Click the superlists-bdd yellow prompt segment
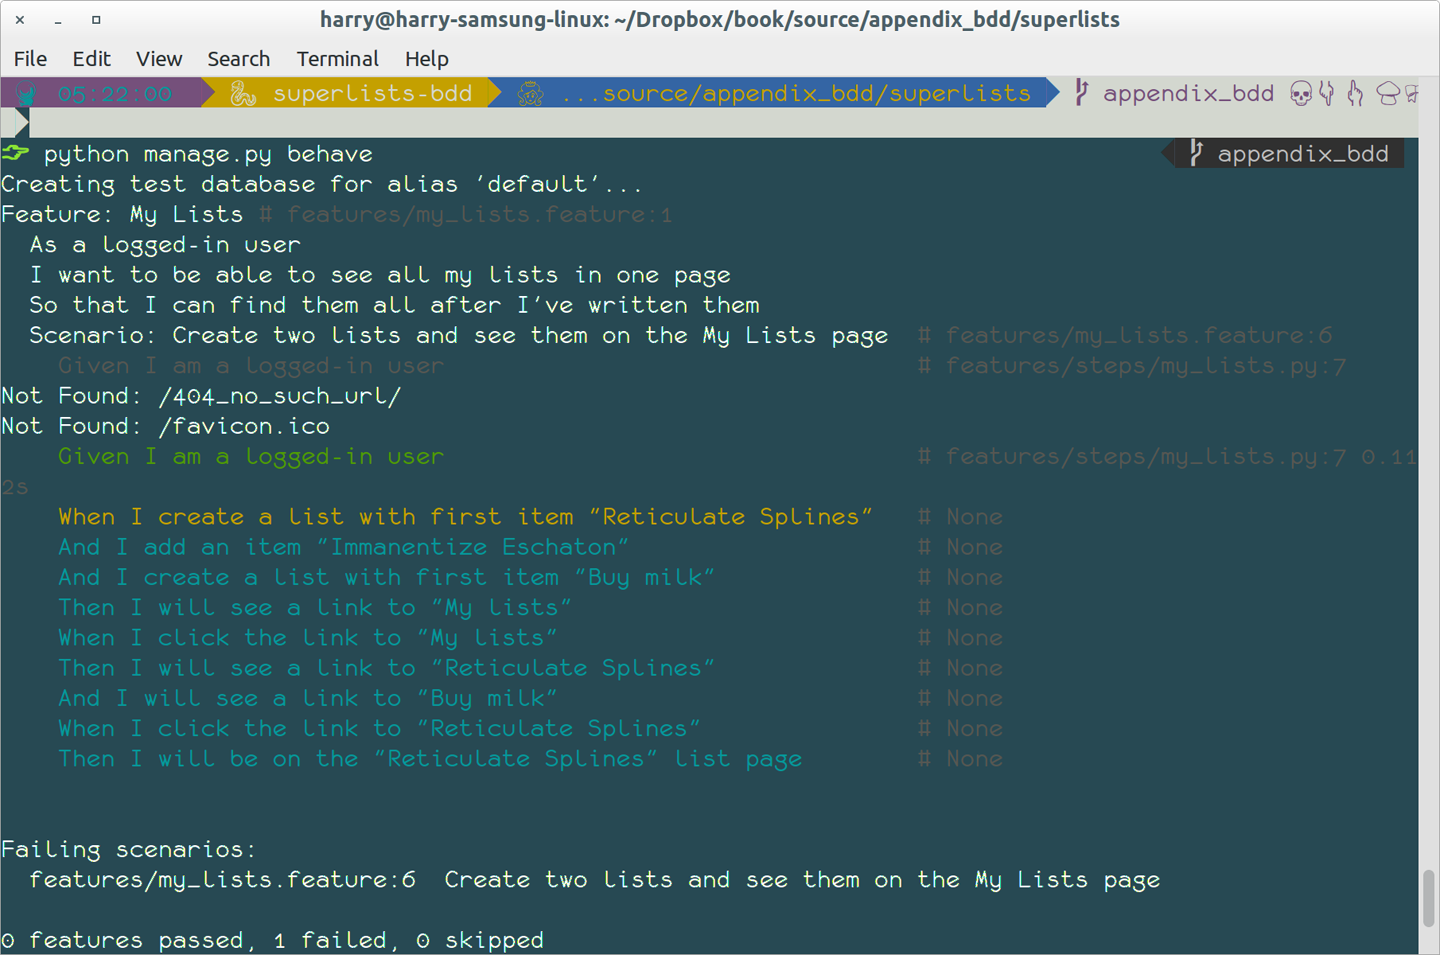1440x955 pixels. [373, 93]
